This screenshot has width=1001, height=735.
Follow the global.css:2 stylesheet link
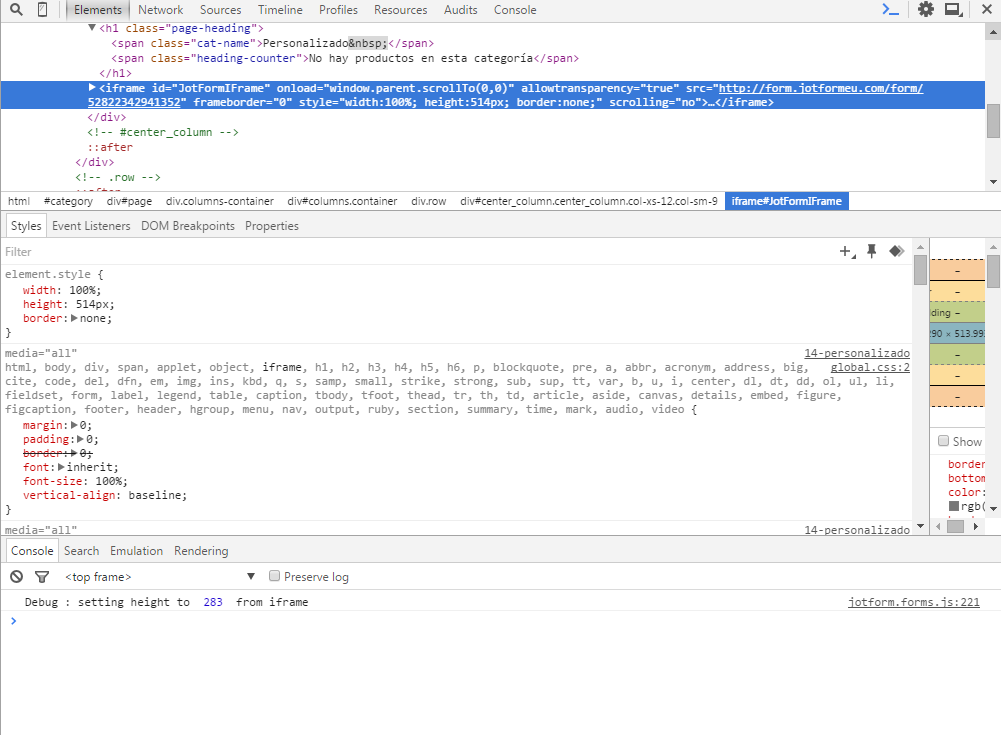point(870,367)
